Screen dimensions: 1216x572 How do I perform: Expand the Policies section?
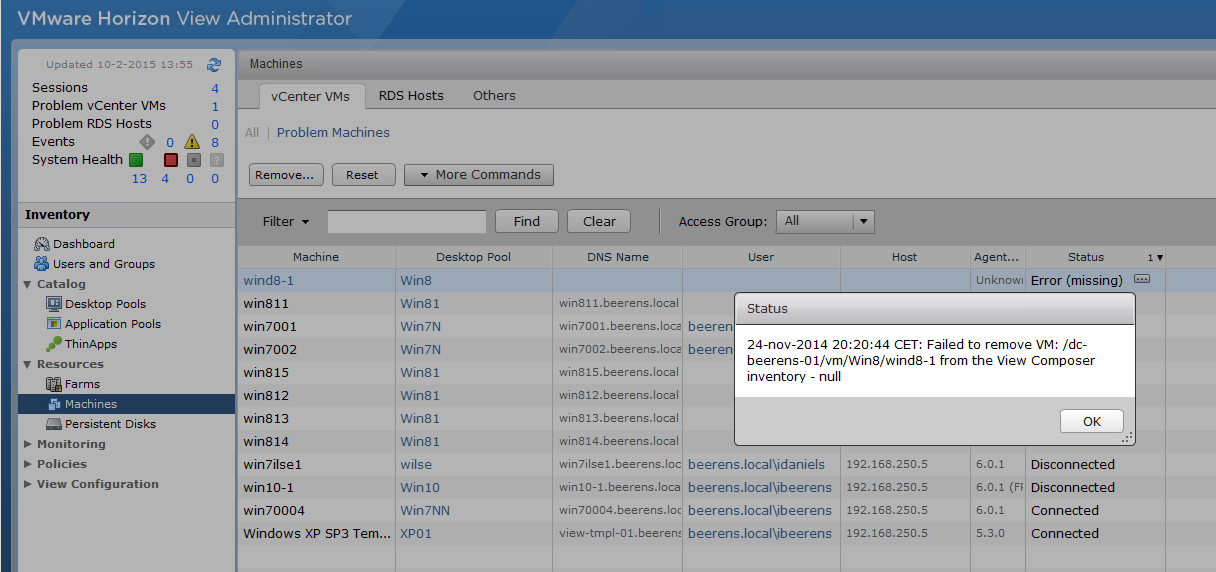[27, 464]
